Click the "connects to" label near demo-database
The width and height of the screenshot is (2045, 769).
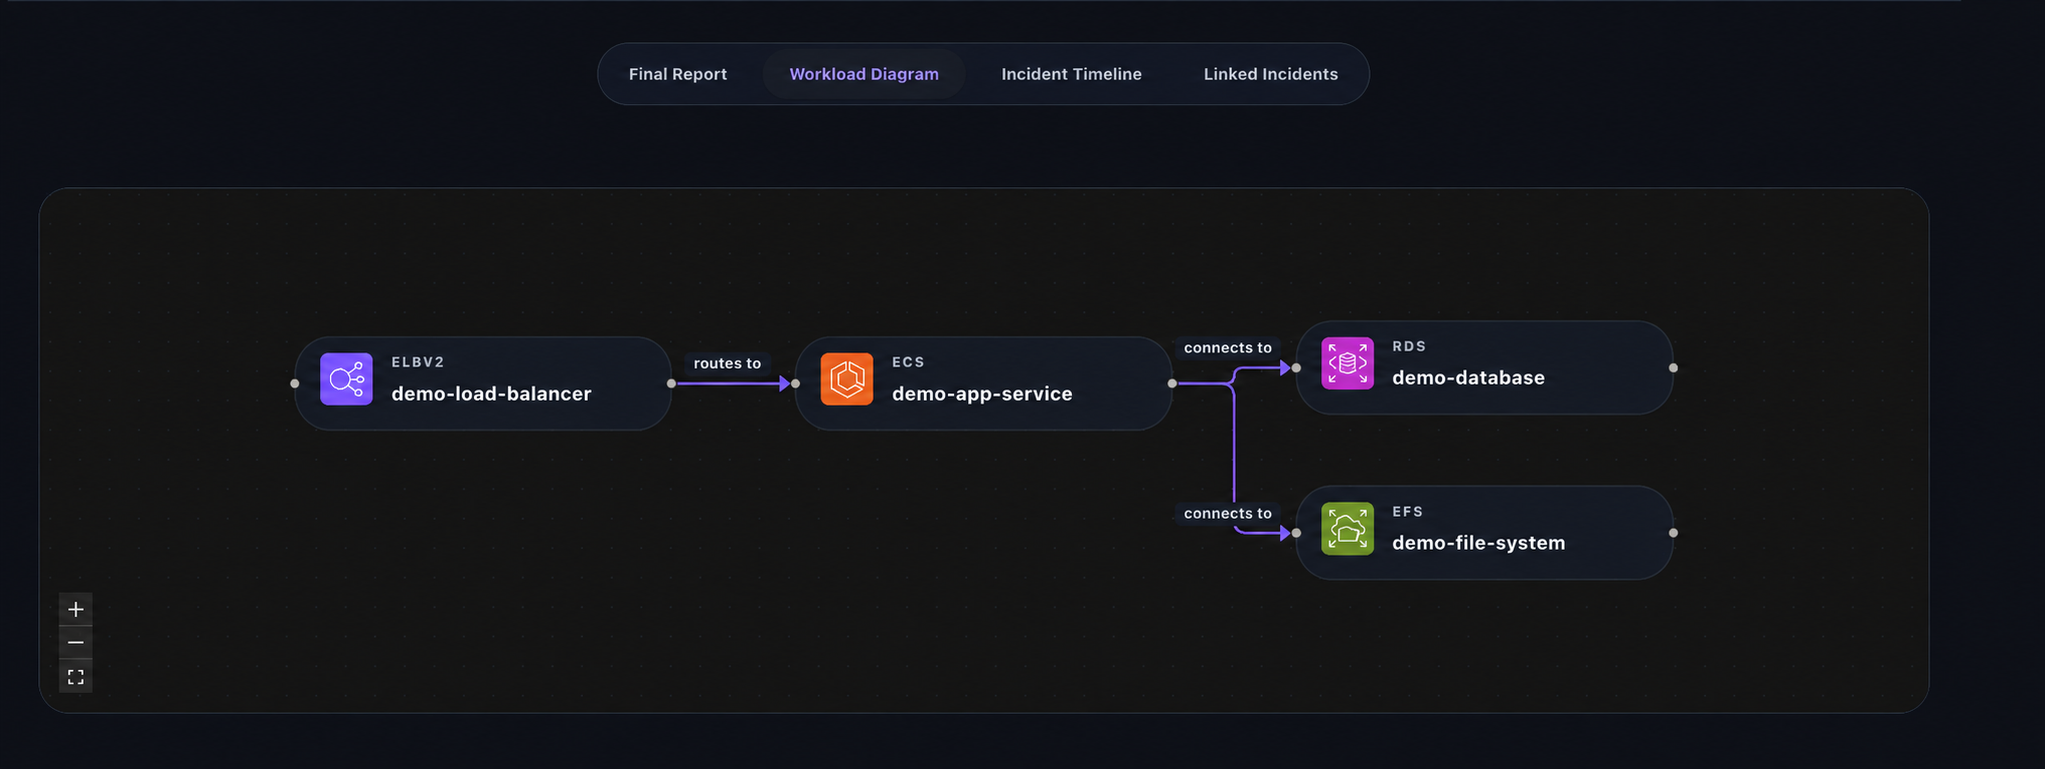[x=1228, y=348]
